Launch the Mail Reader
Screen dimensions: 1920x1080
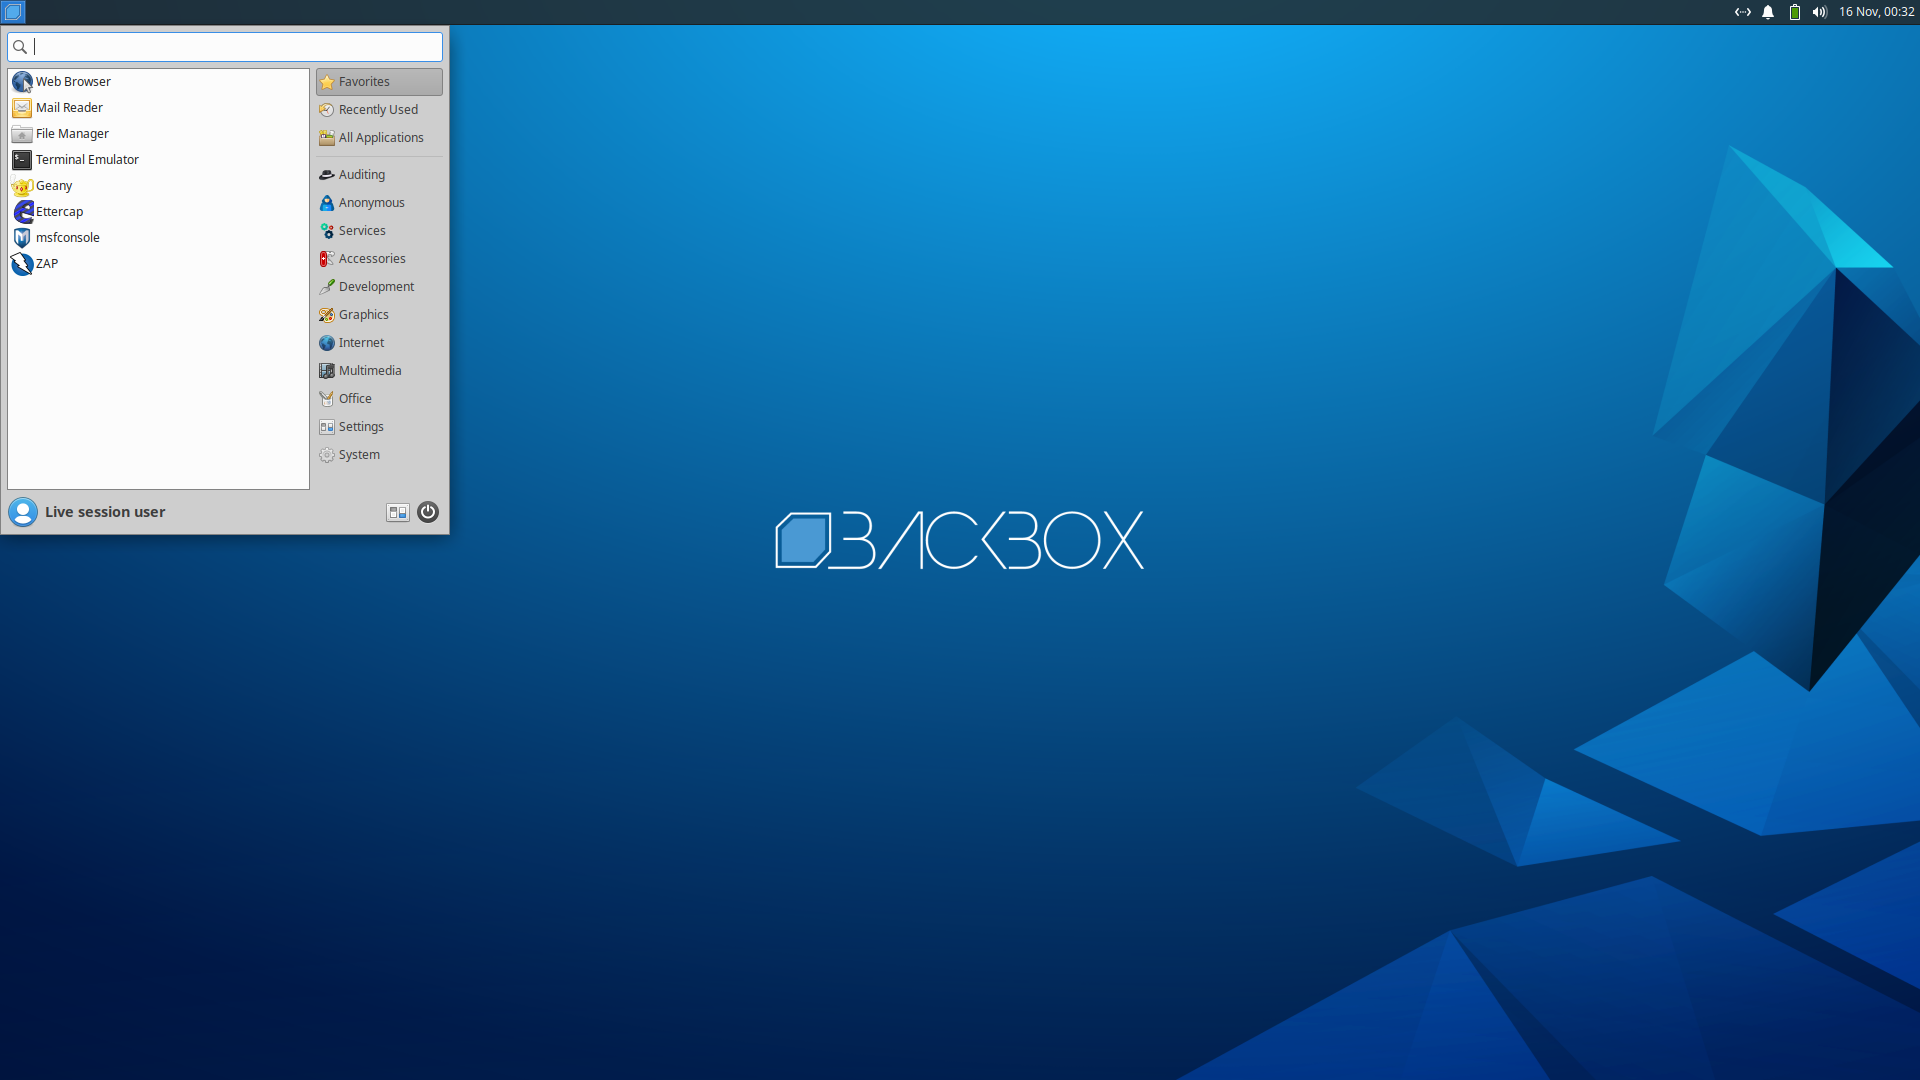(69, 107)
